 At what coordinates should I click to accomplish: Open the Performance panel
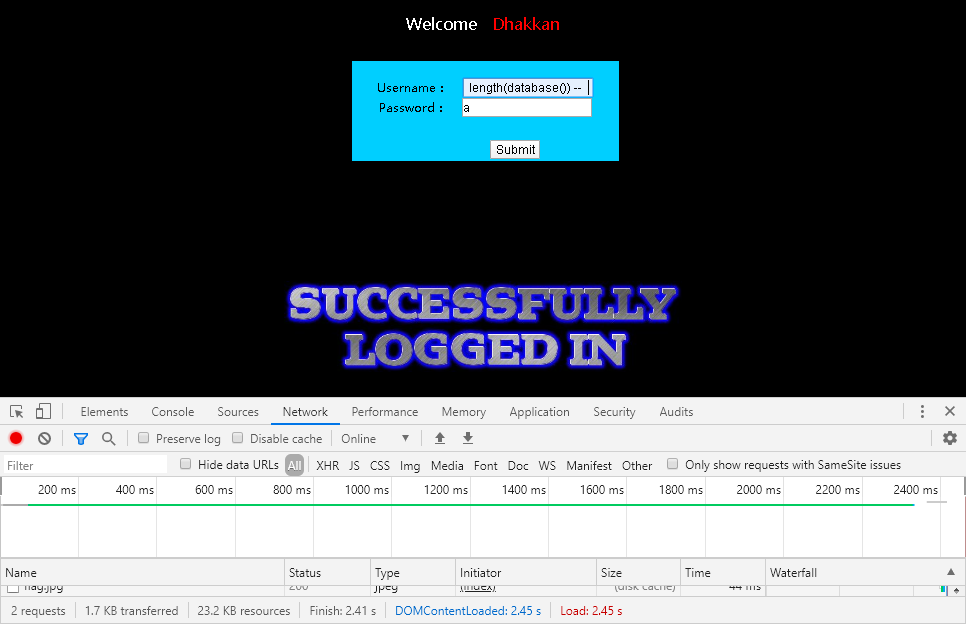(384, 411)
